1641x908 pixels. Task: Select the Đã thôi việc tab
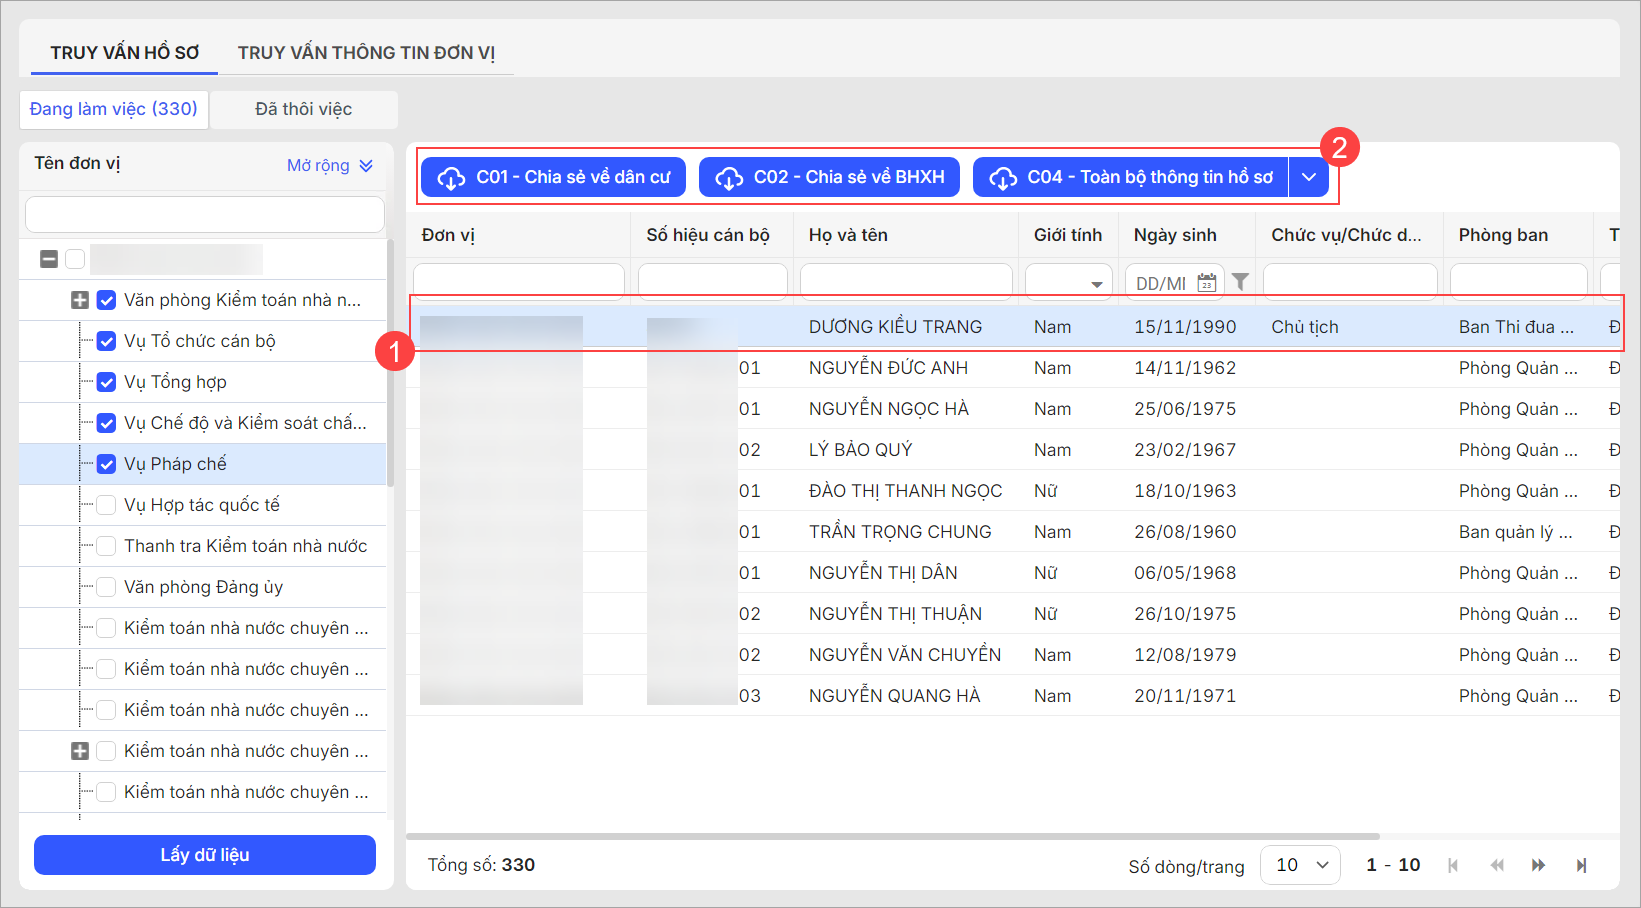(303, 109)
